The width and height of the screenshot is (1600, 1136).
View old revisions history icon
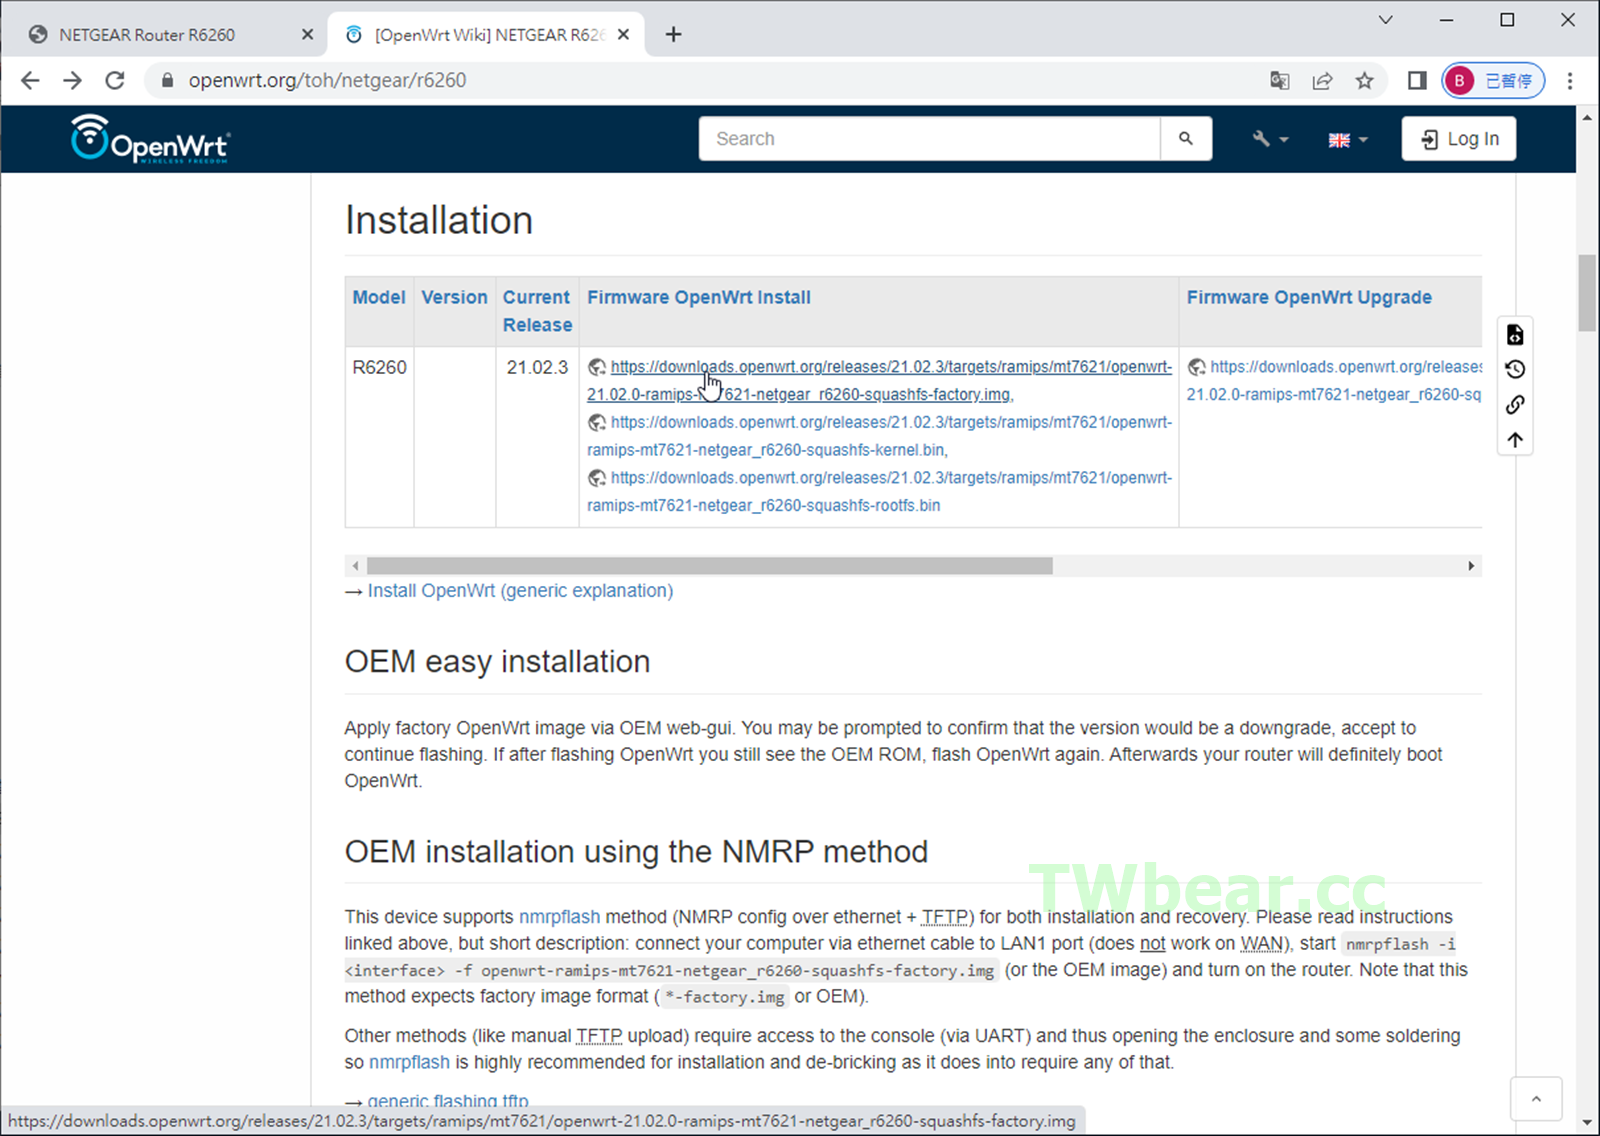point(1515,370)
